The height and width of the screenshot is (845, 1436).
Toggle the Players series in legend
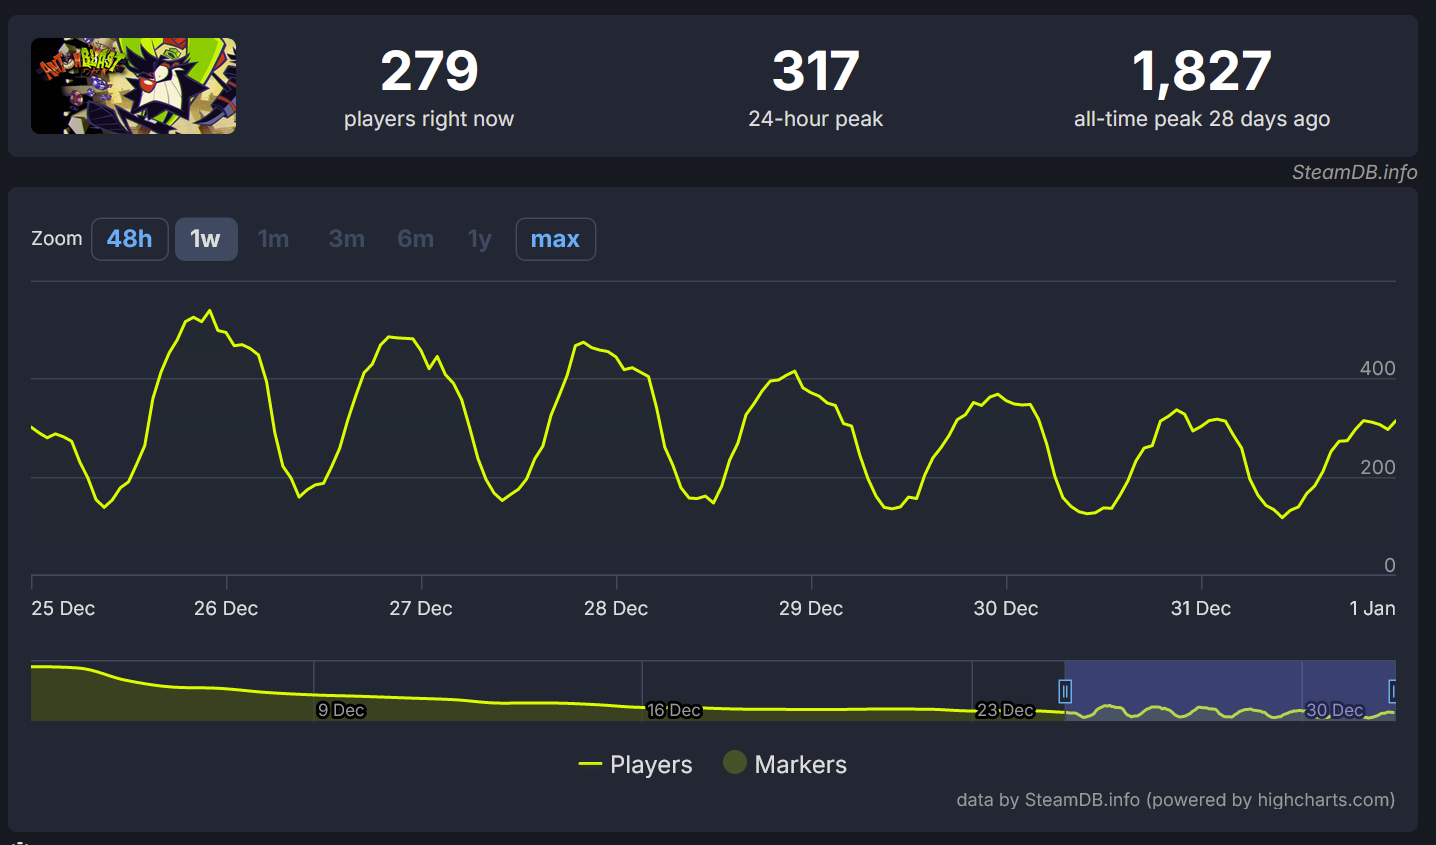point(636,764)
